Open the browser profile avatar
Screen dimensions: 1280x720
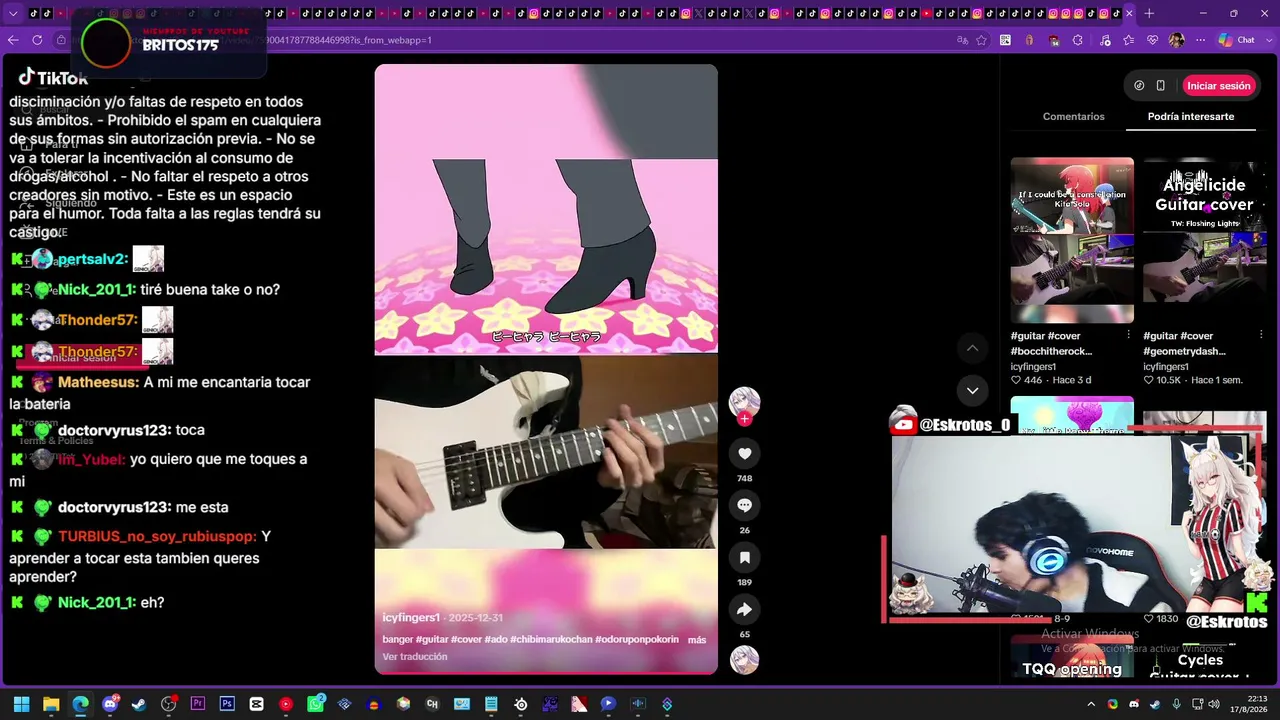point(1177,40)
